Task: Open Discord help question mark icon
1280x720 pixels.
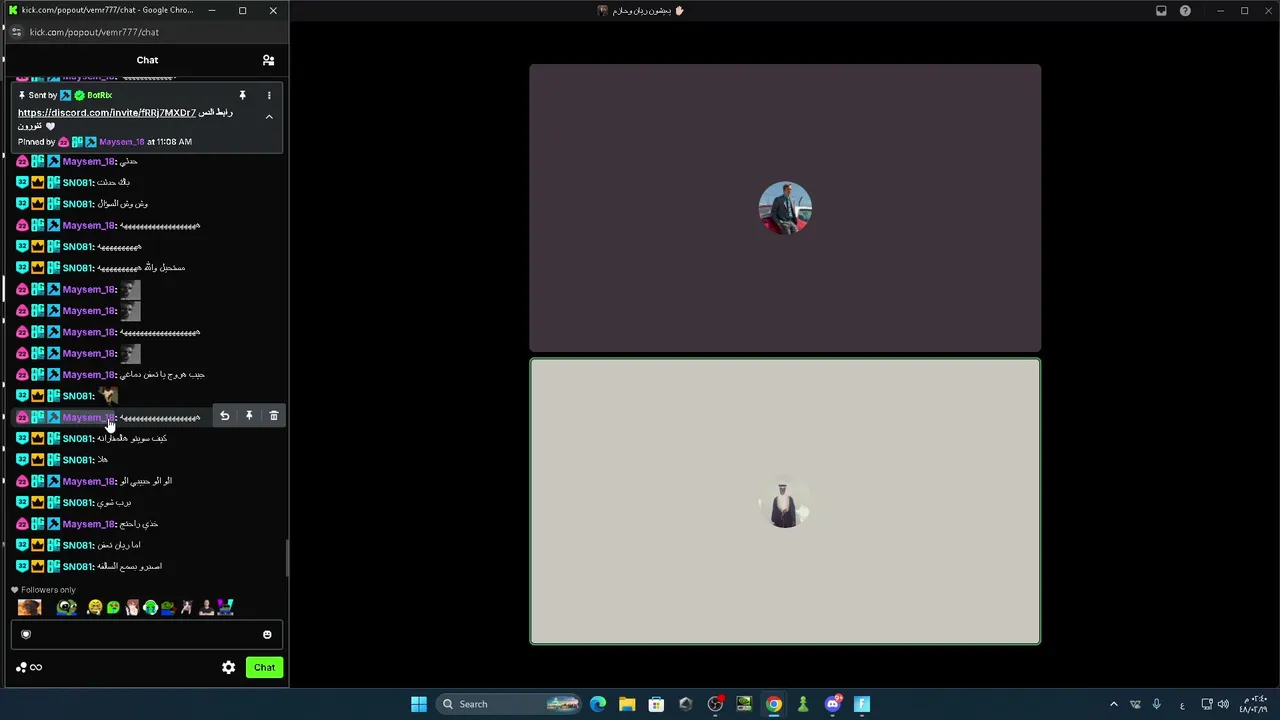Action: [x=1185, y=11]
